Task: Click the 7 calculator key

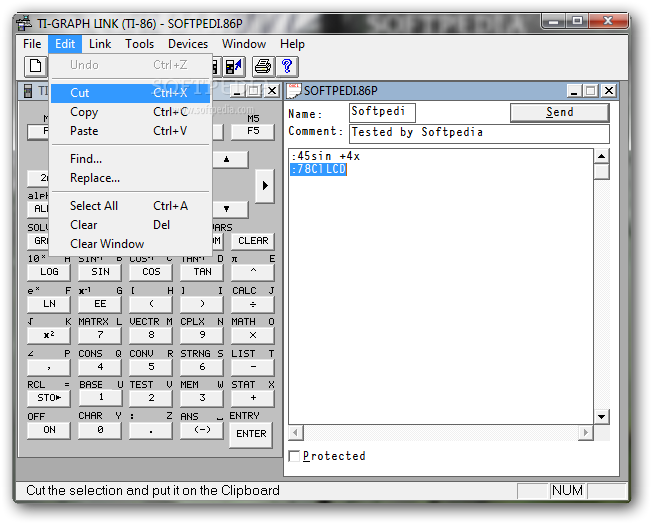Action: coord(100,335)
